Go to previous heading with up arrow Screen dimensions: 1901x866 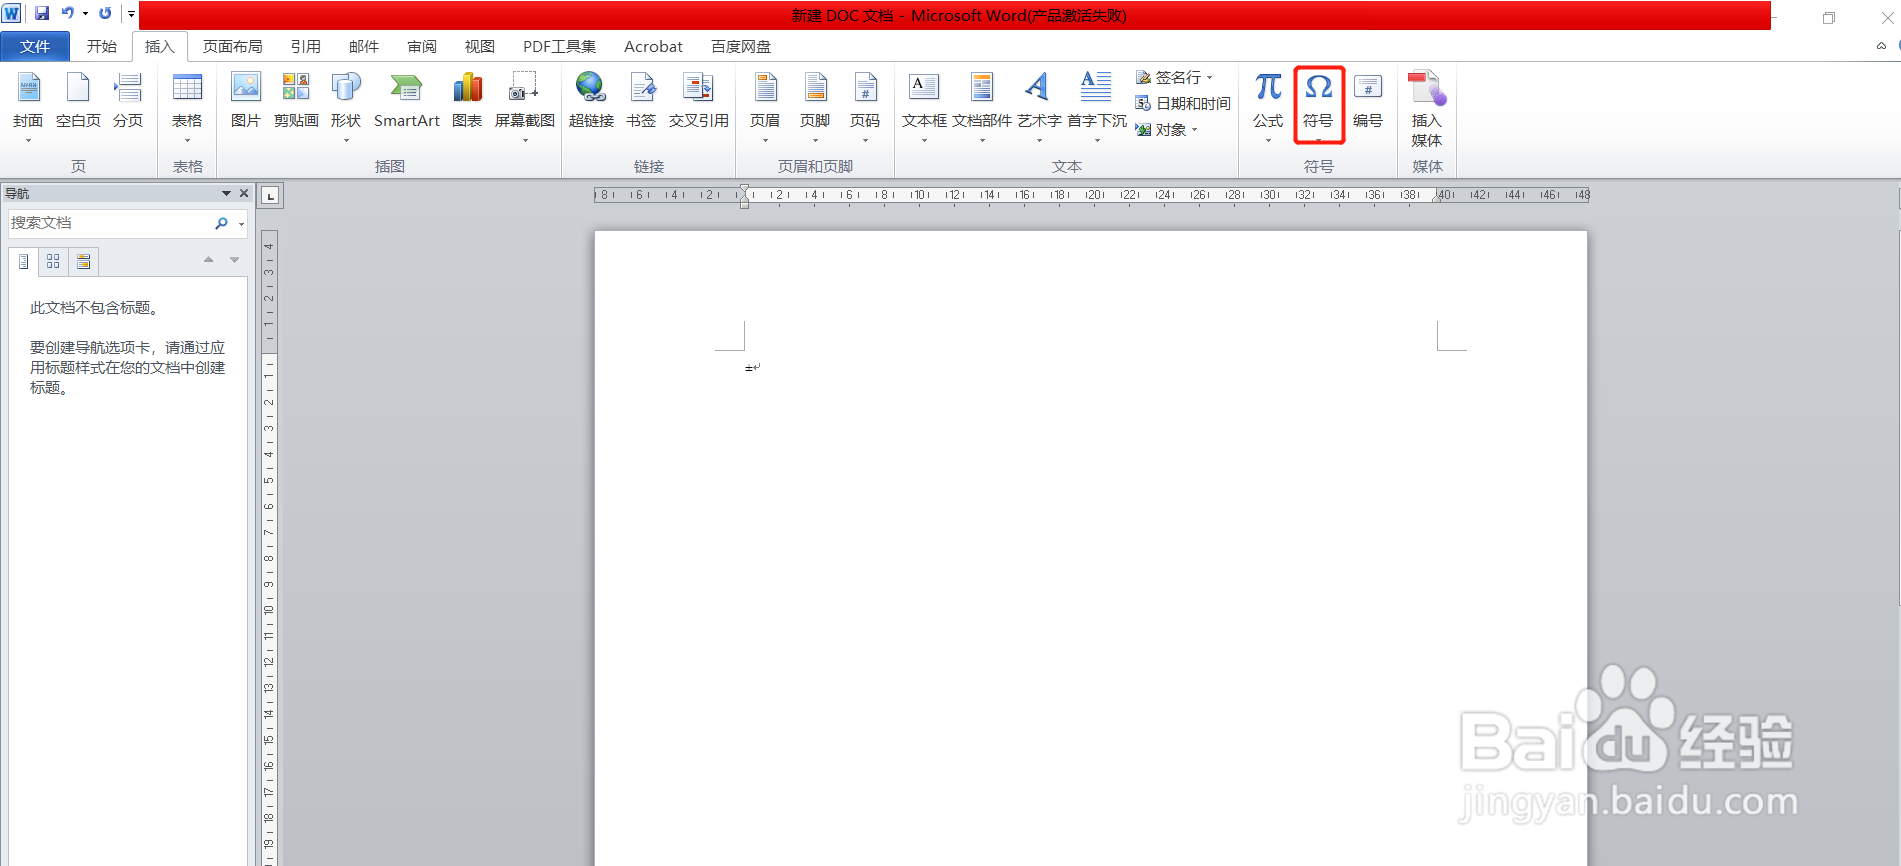point(208,260)
